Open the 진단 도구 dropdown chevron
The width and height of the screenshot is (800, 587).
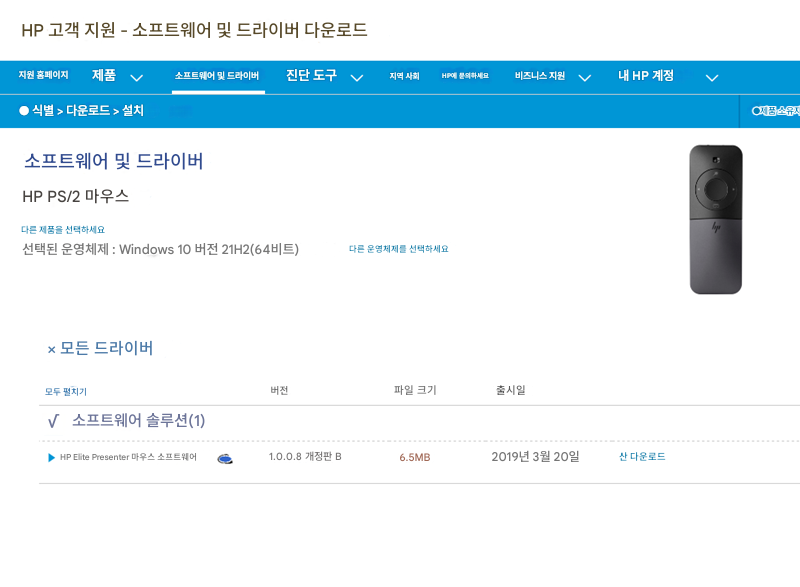(x=356, y=77)
